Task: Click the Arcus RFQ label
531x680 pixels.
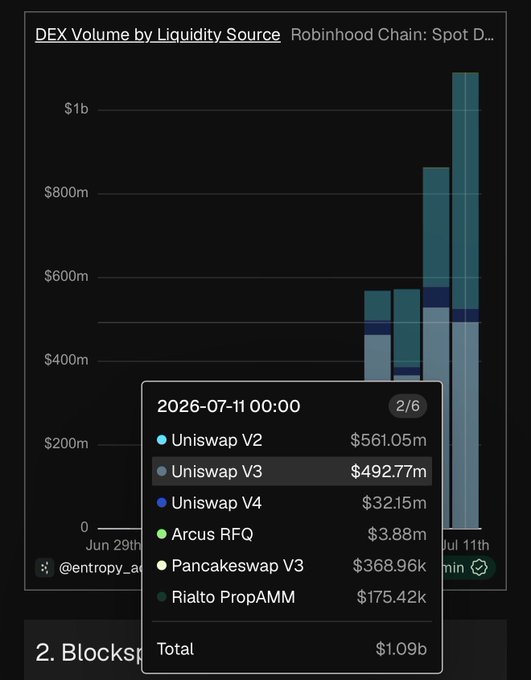Action: 212,534
